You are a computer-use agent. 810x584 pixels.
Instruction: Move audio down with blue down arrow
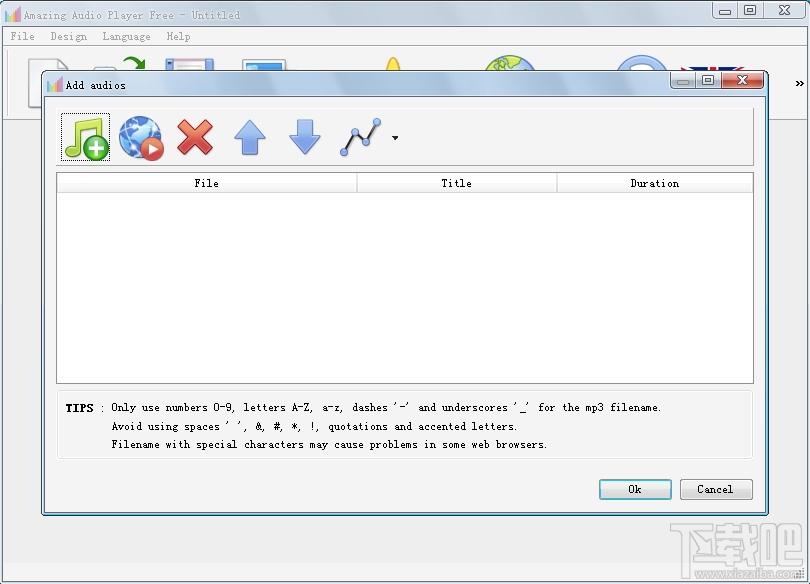305,137
